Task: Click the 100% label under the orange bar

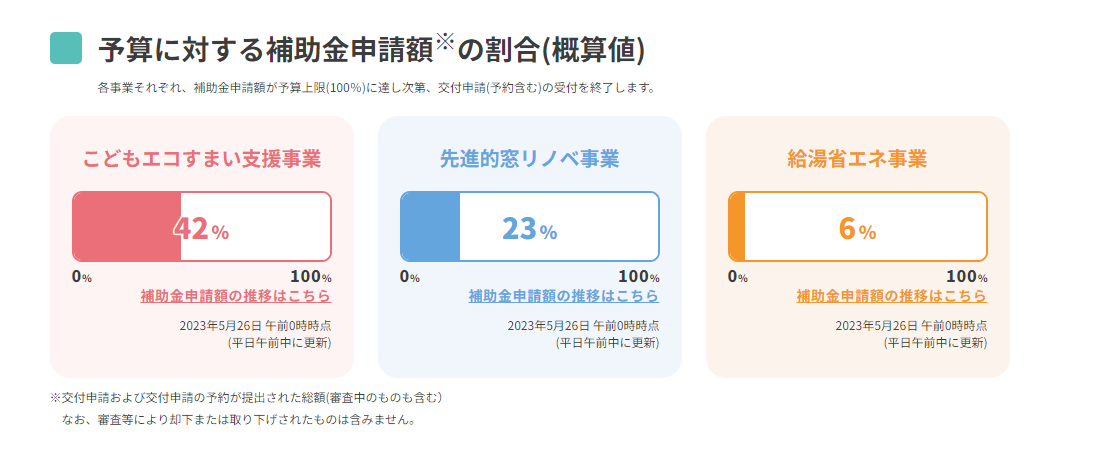Action: pos(967,277)
